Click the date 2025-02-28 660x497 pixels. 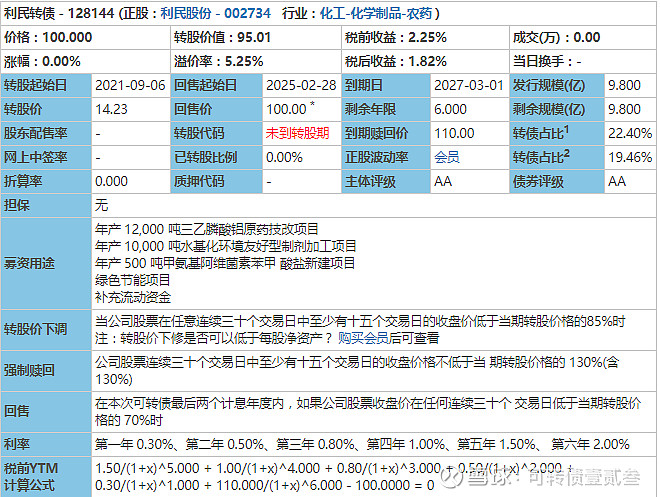click(301, 85)
